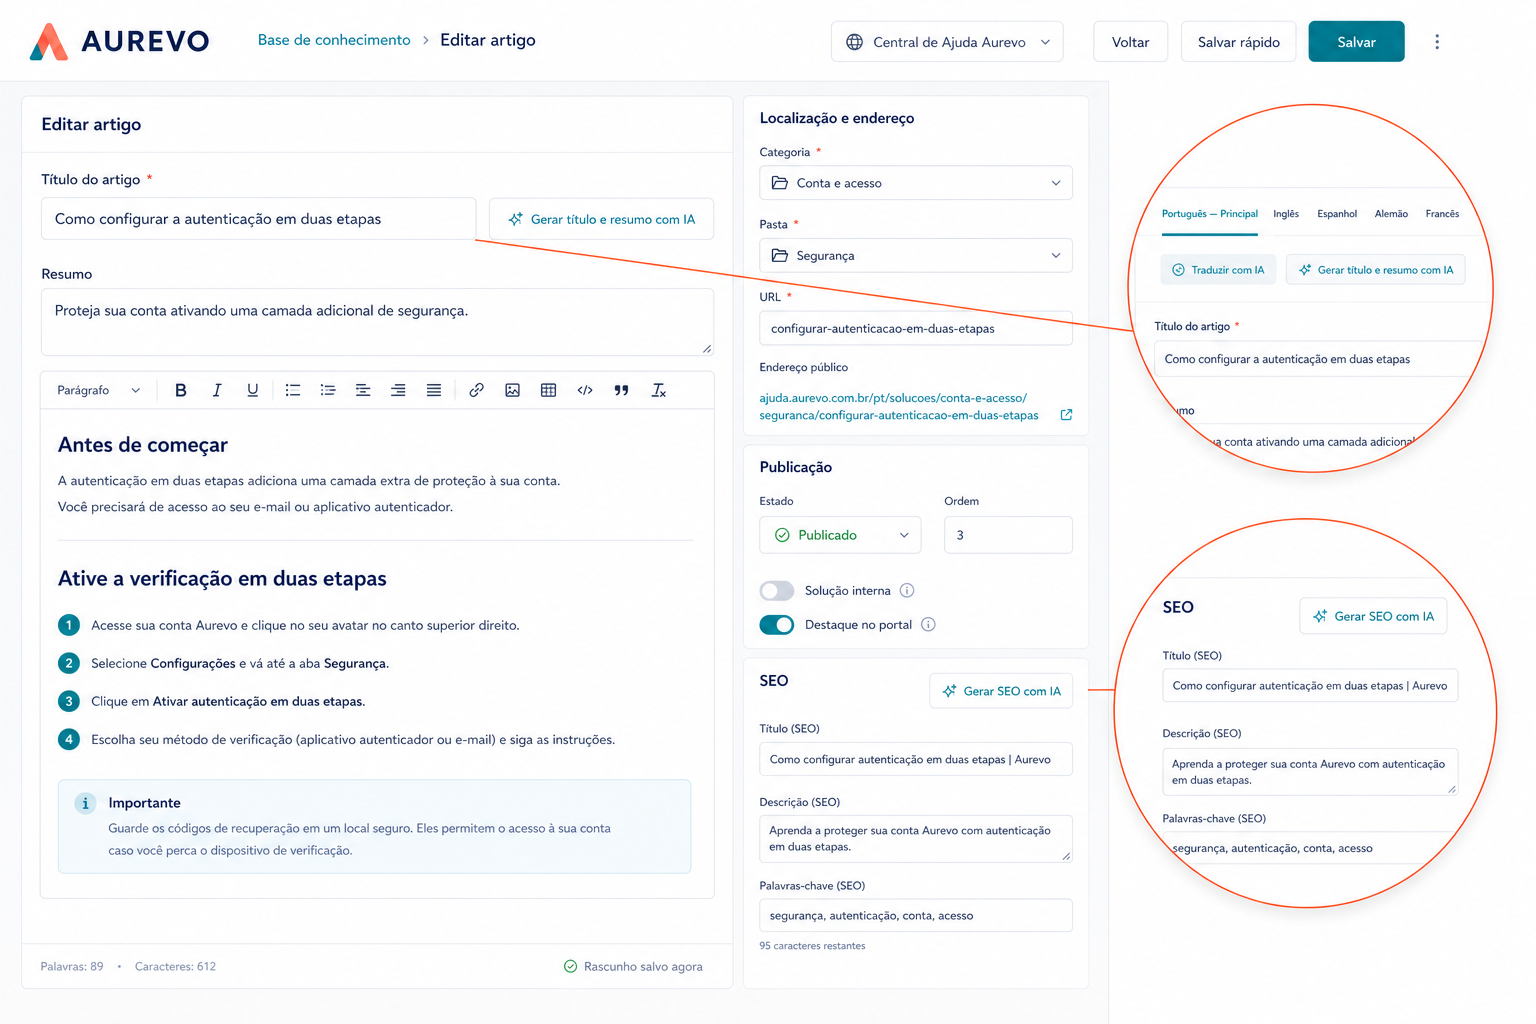Click the Palavras: 89 word counter
The width and height of the screenshot is (1536, 1024).
pos(72,966)
